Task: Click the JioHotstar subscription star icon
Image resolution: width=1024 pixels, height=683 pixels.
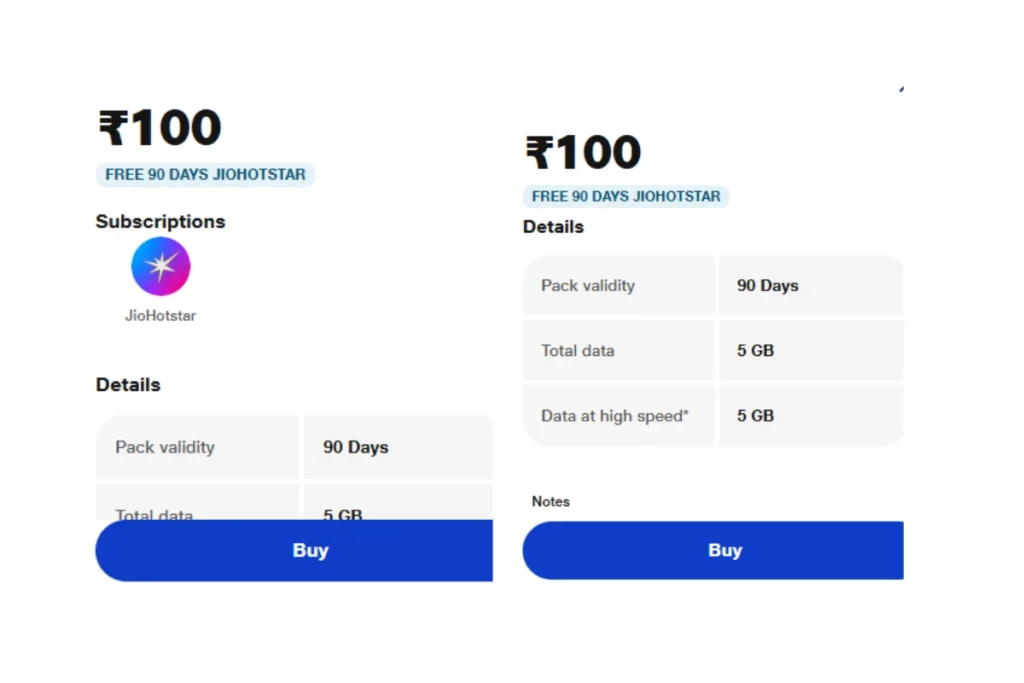Action: tap(161, 266)
